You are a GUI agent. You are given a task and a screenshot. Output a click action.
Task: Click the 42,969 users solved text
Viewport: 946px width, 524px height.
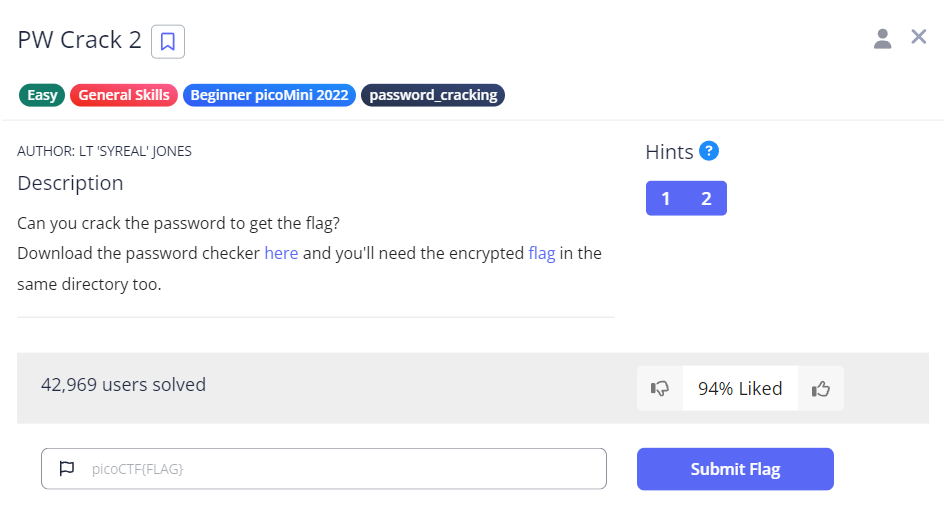pyautogui.click(x=123, y=384)
